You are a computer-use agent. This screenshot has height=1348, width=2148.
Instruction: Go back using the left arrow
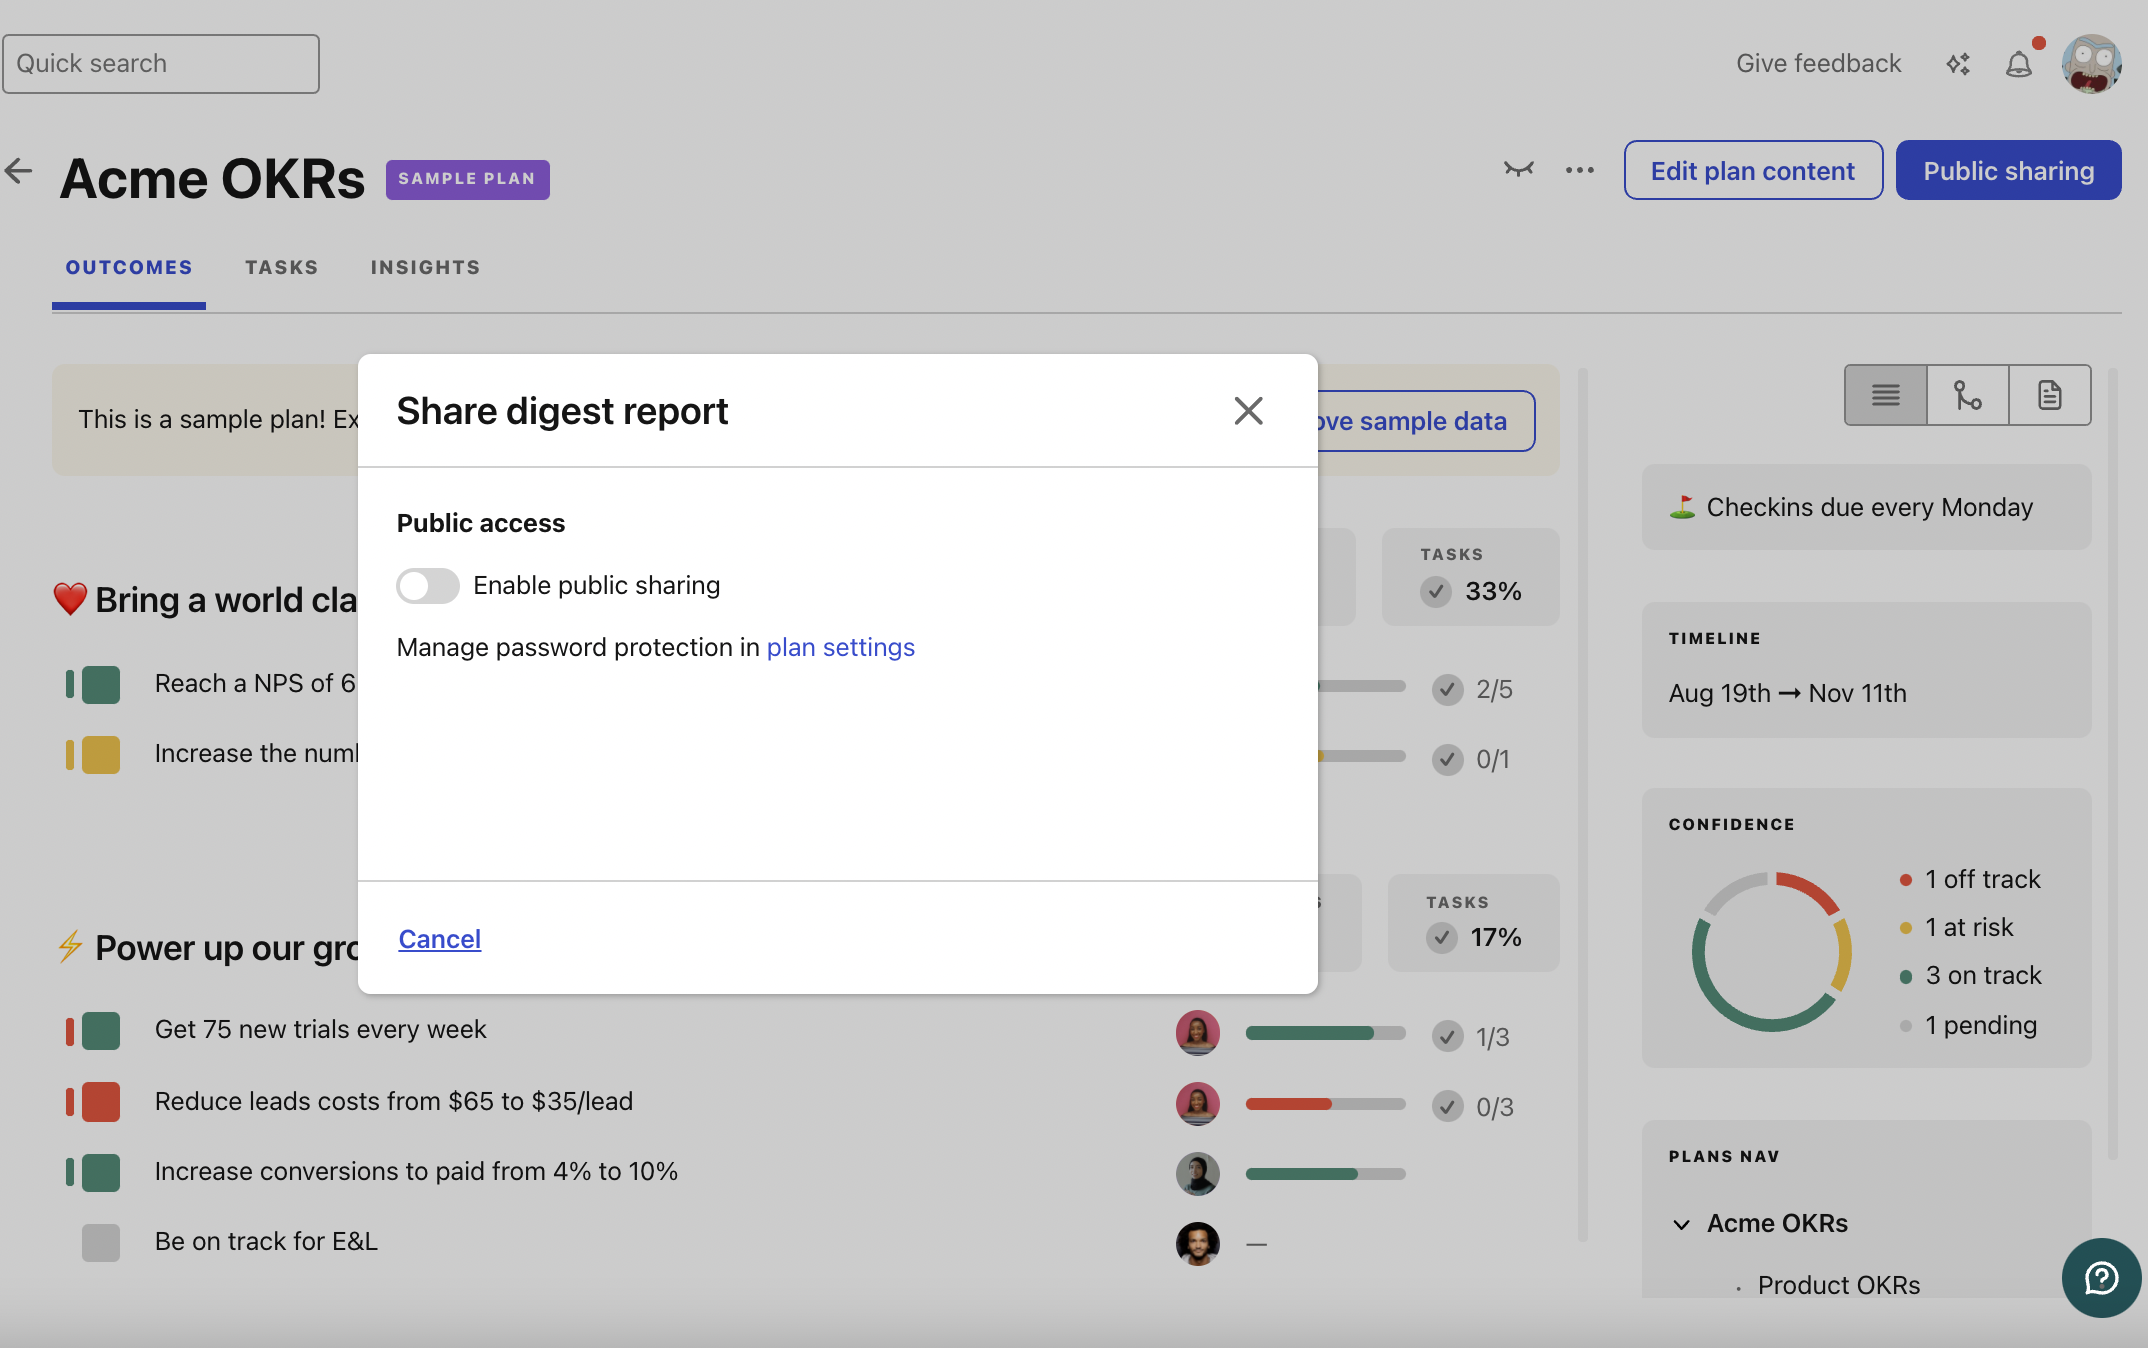[x=19, y=171]
